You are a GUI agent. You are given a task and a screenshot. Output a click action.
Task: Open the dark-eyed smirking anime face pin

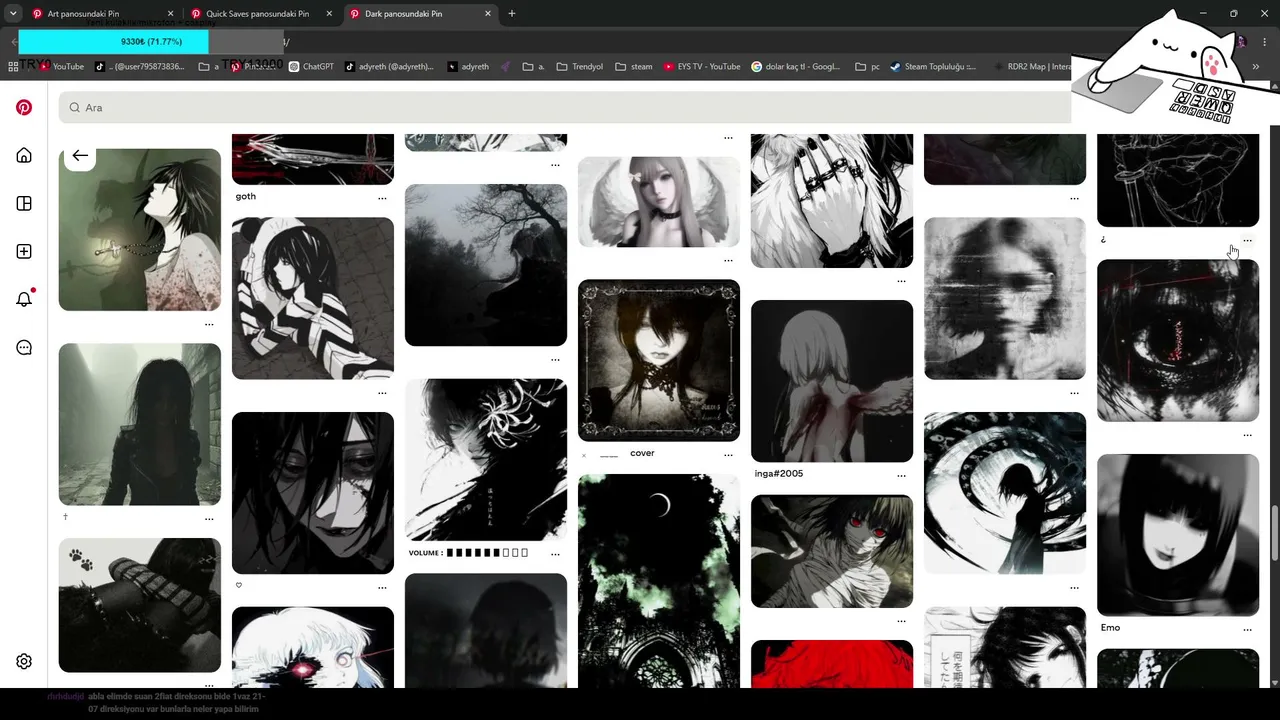click(313, 493)
